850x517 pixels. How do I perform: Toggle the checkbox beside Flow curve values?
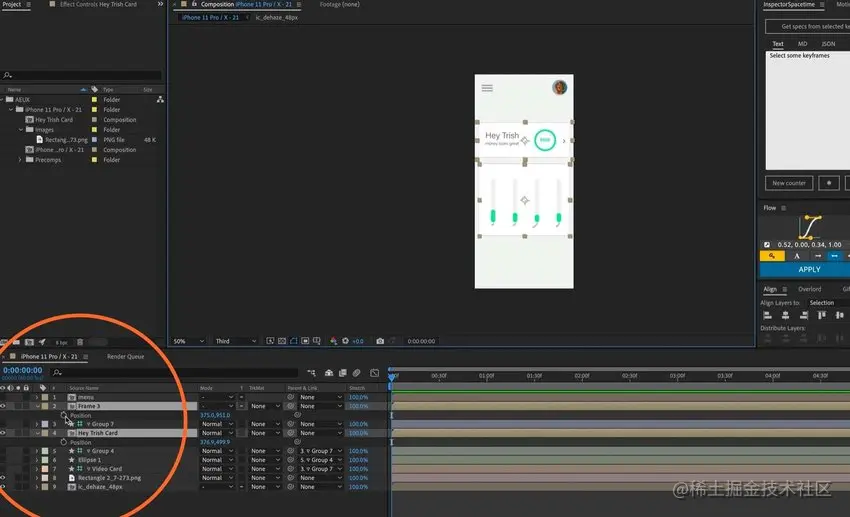coord(767,244)
